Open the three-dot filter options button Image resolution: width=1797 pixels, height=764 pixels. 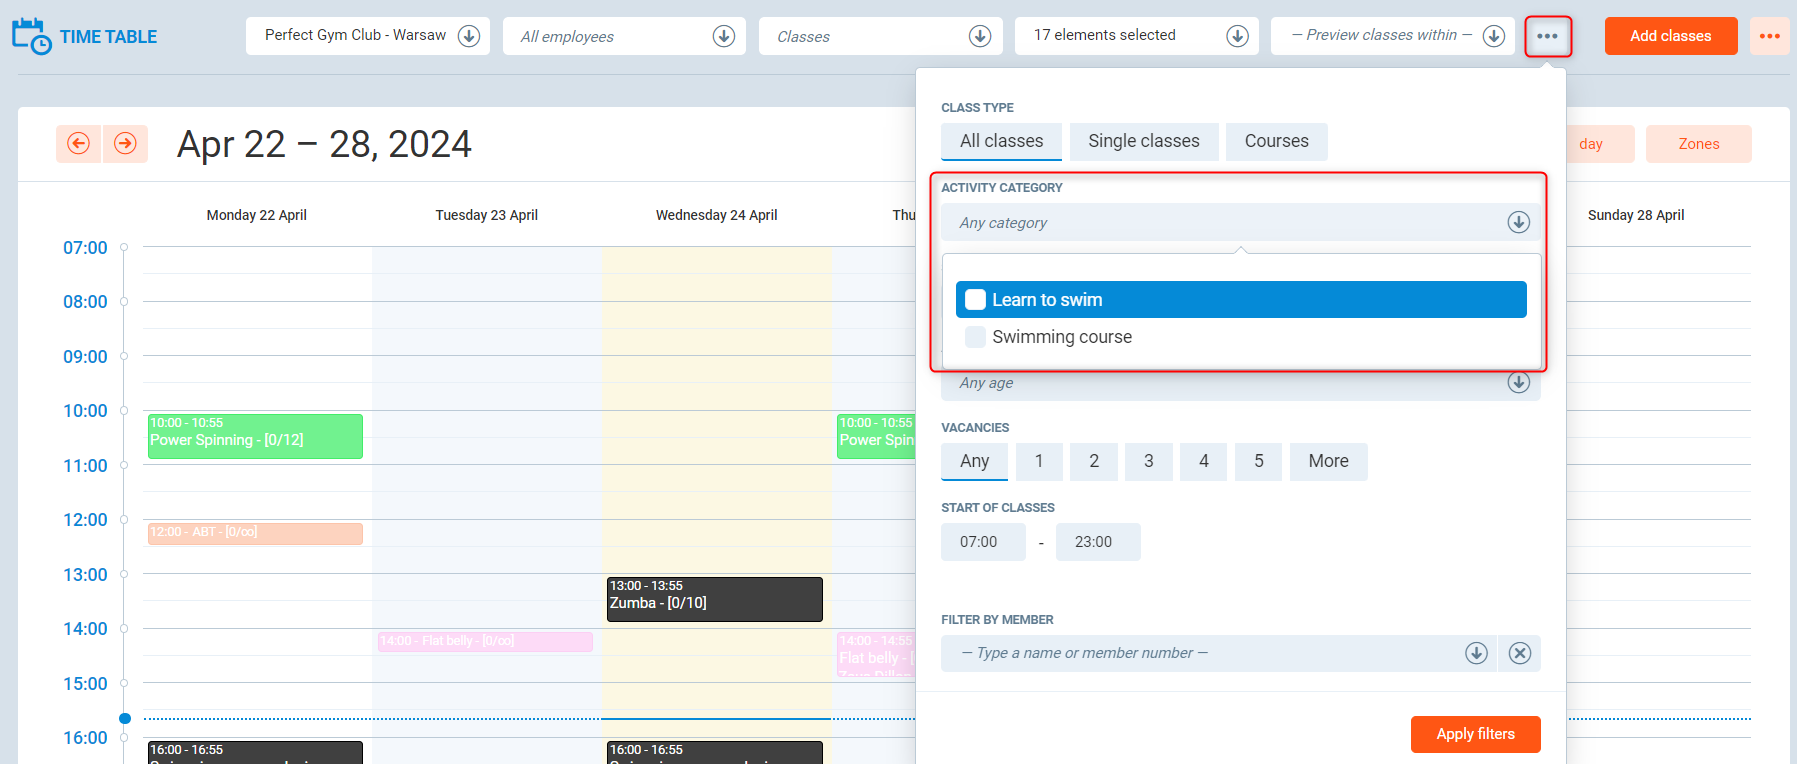[1547, 36]
